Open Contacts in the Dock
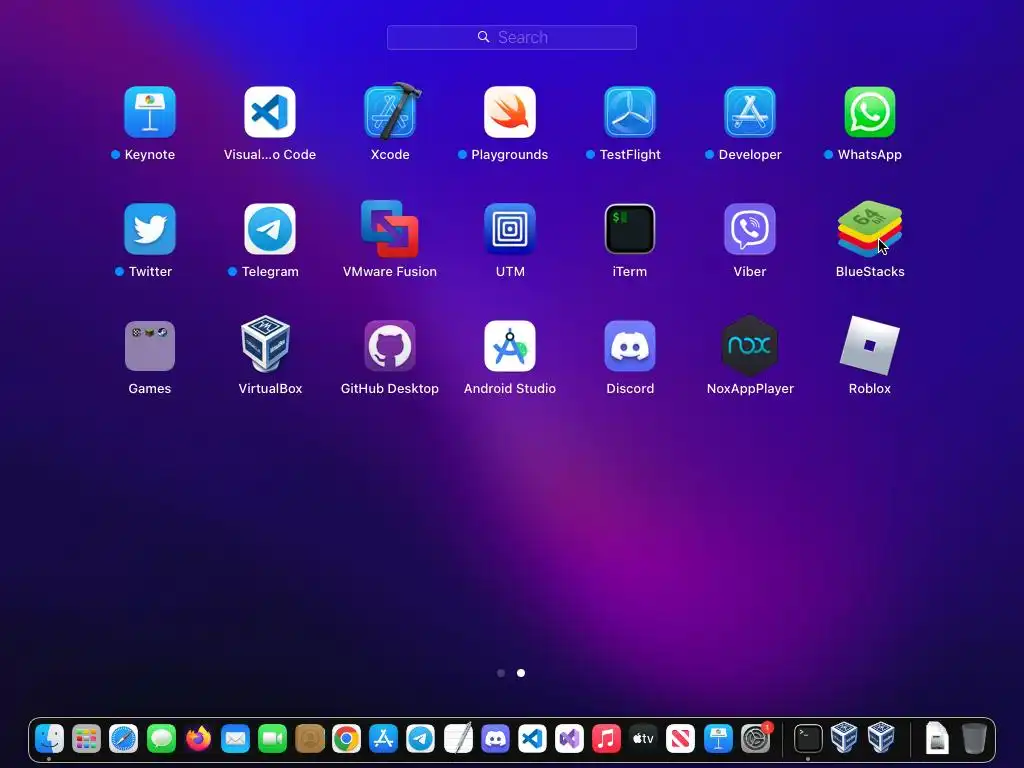The height and width of the screenshot is (768, 1024). tap(310, 739)
